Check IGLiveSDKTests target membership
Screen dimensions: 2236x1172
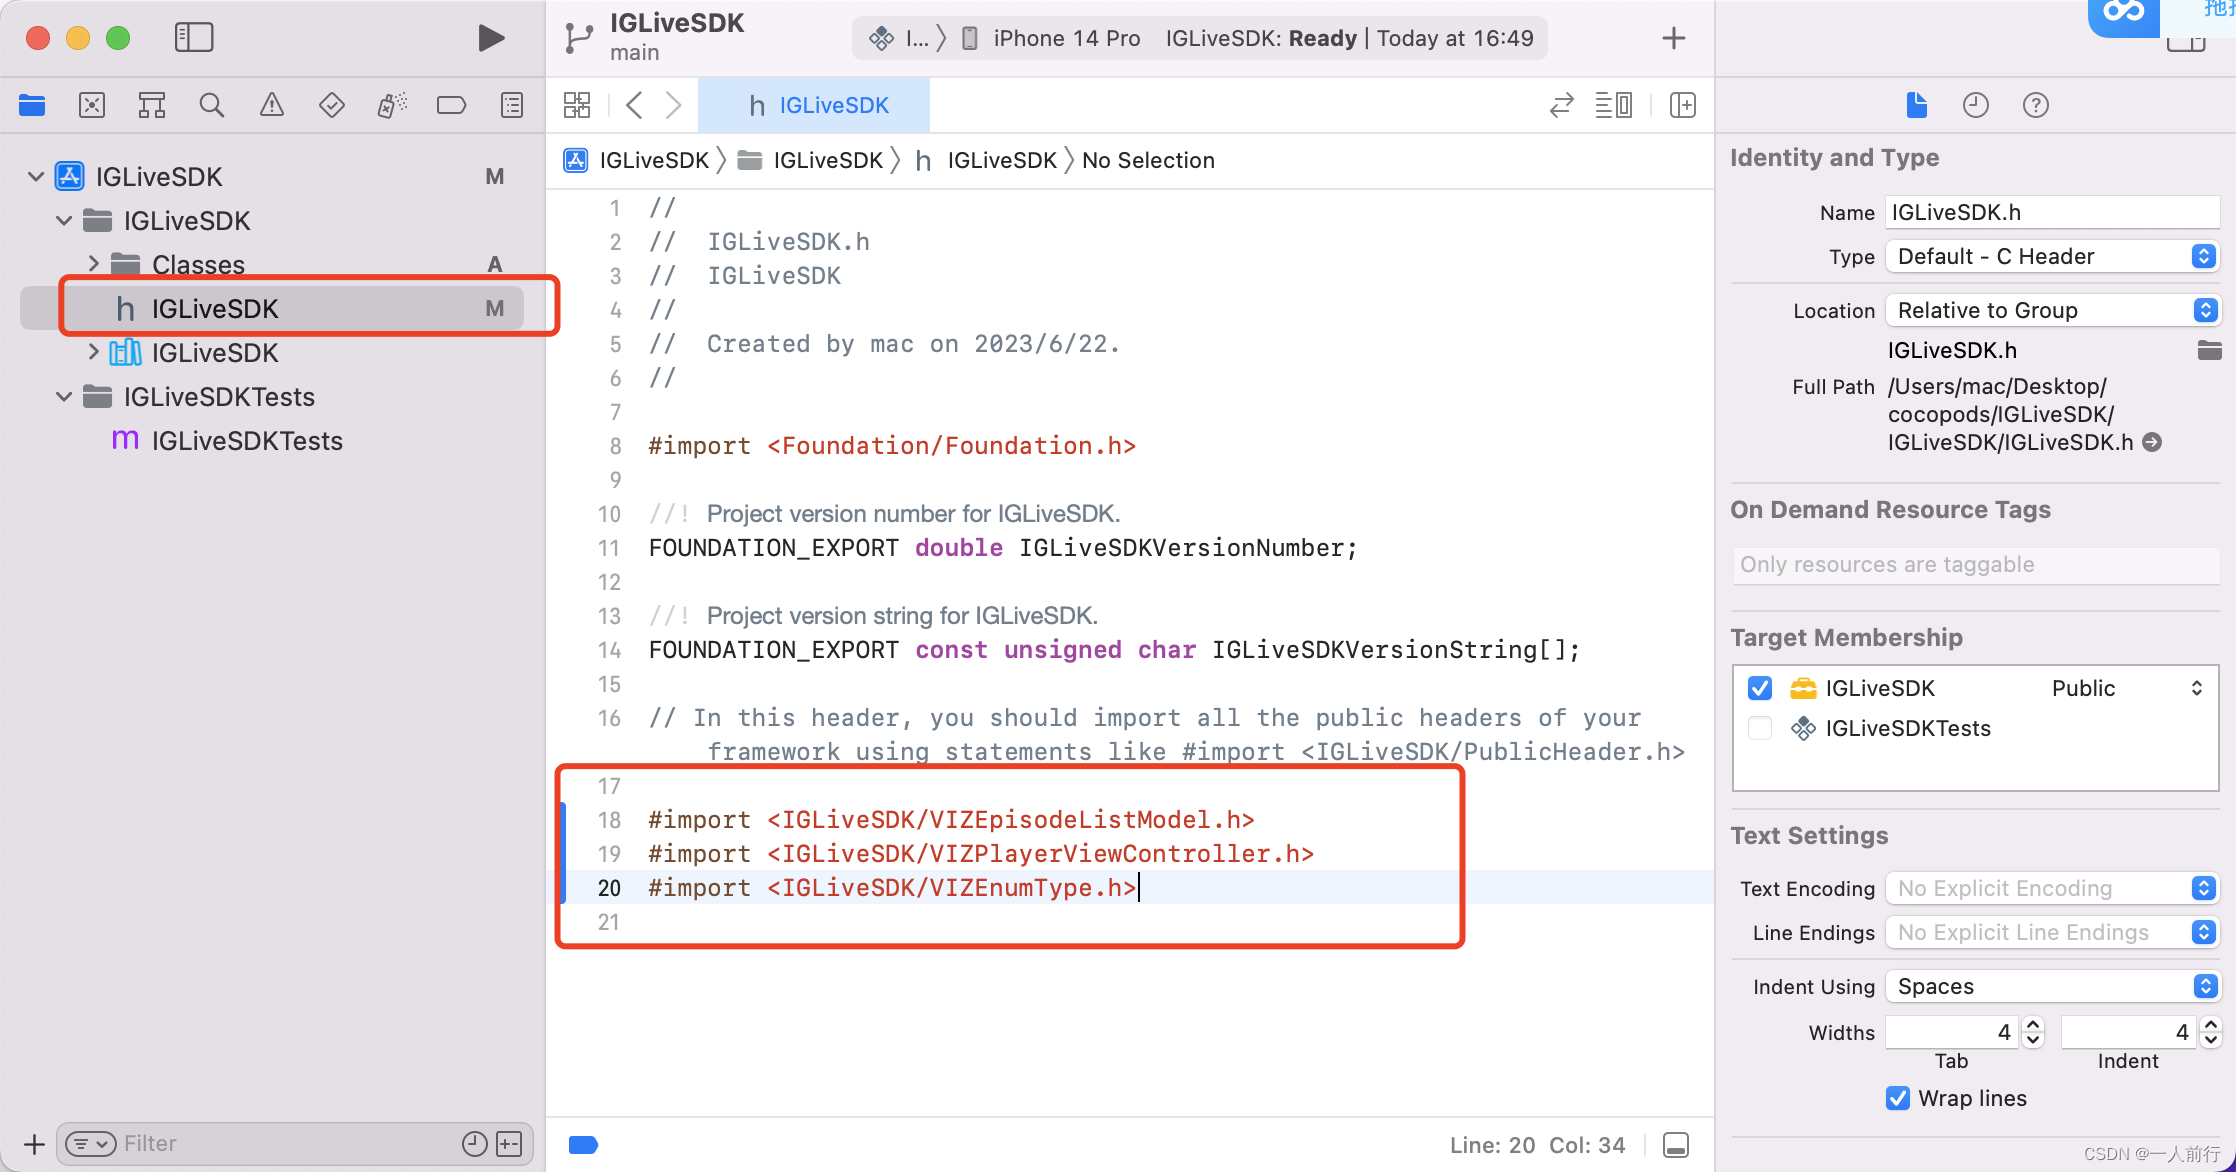1760,728
